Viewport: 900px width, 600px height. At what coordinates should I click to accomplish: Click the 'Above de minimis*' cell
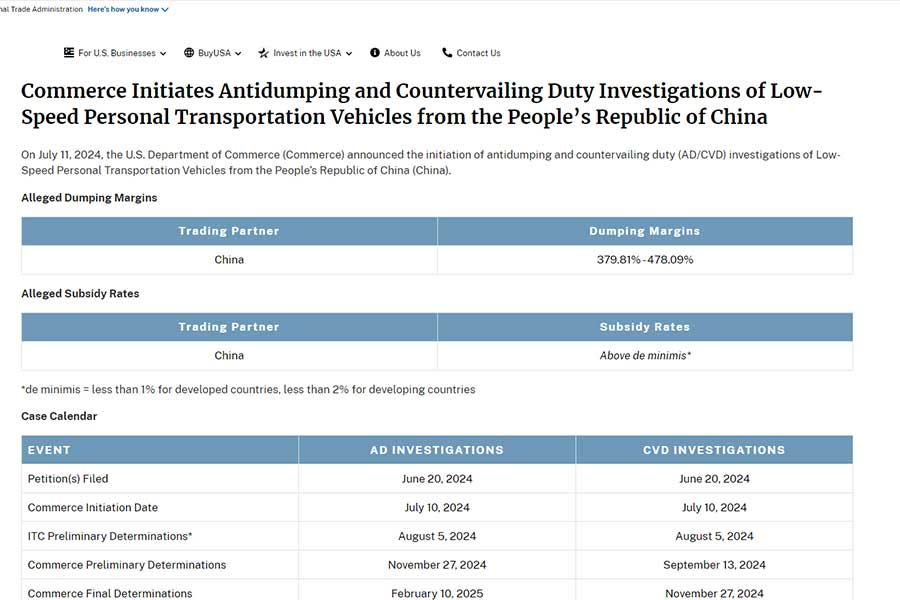point(645,355)
